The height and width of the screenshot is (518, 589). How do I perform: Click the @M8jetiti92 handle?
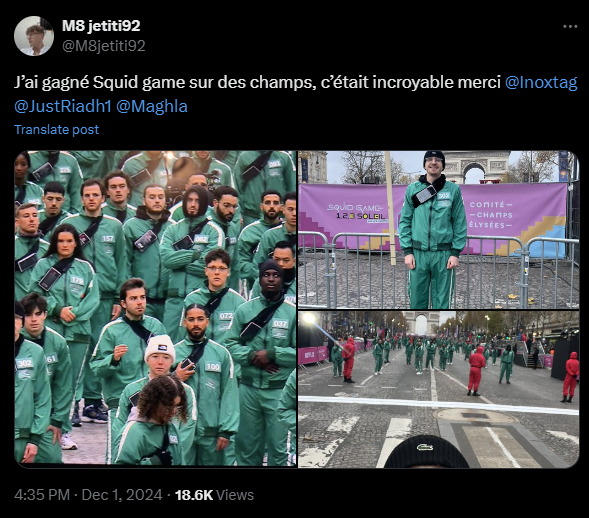[x=103, y=46]
